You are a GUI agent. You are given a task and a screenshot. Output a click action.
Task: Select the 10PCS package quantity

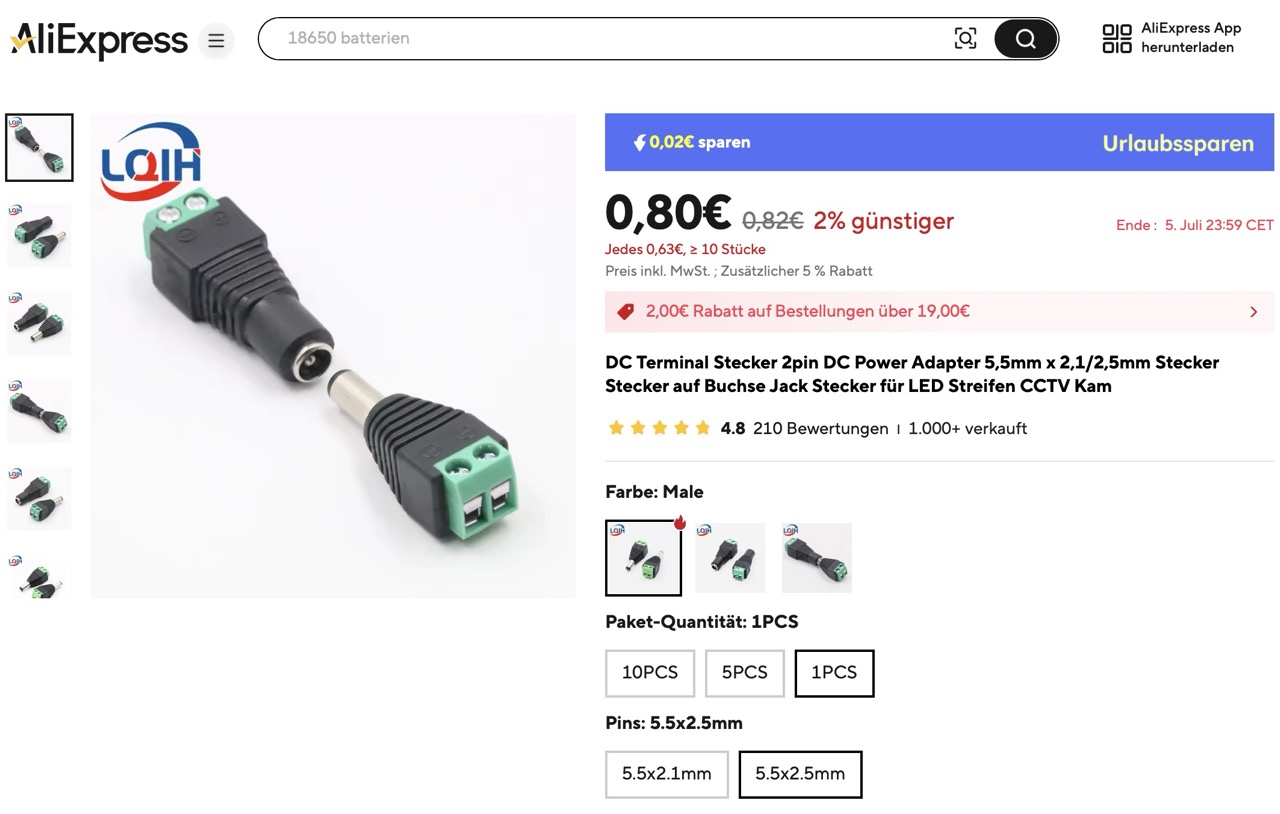(650, 673)
